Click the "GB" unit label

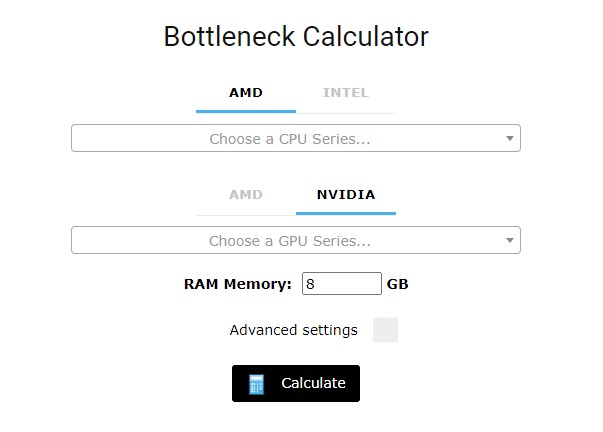pos(398,284)
